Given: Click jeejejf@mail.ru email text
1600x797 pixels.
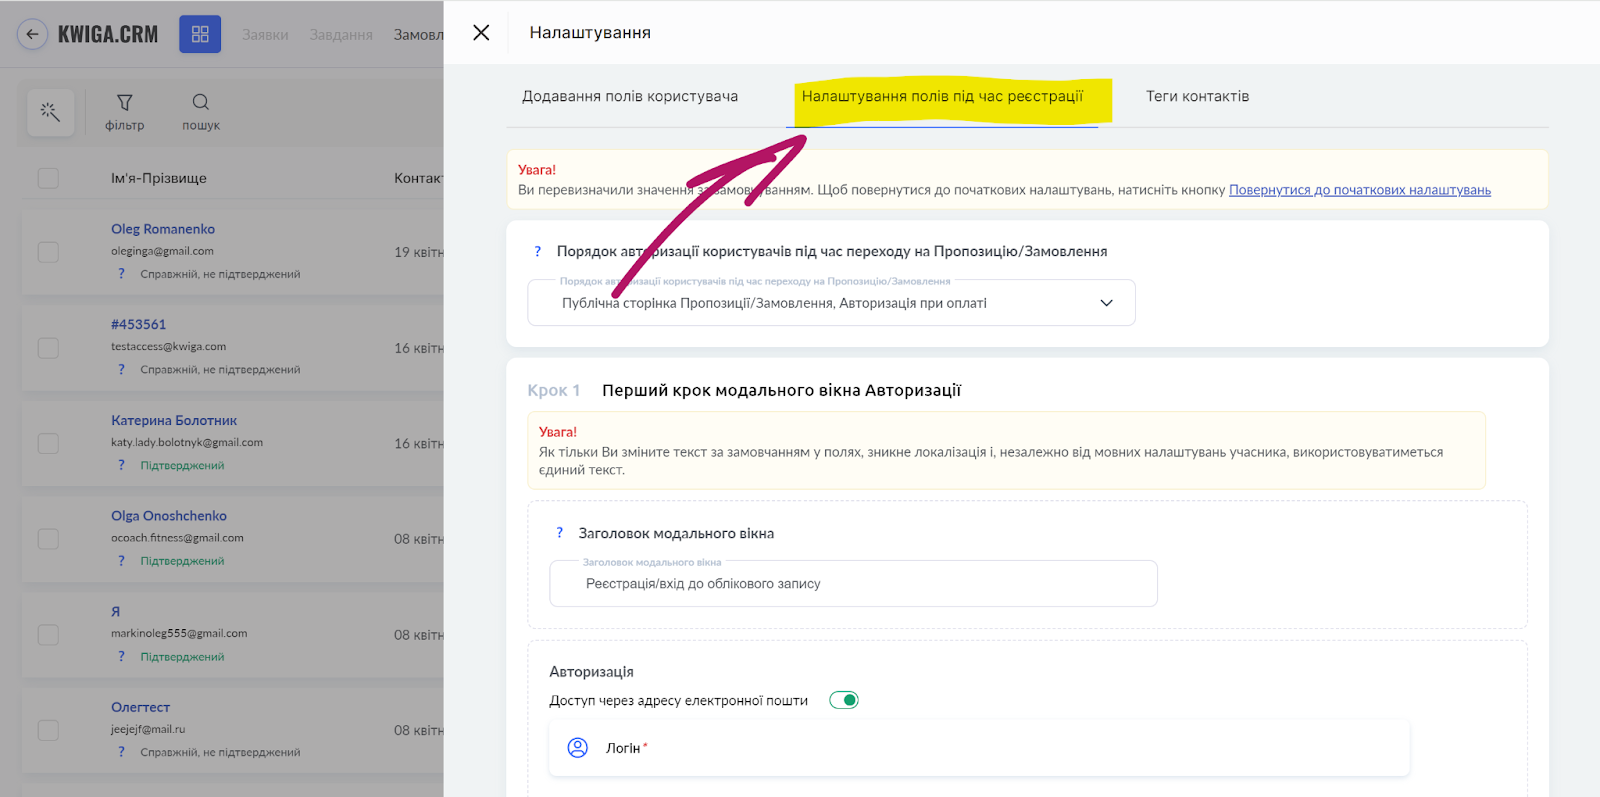Looking at the screenshot, I should click(x=148, y=729).
